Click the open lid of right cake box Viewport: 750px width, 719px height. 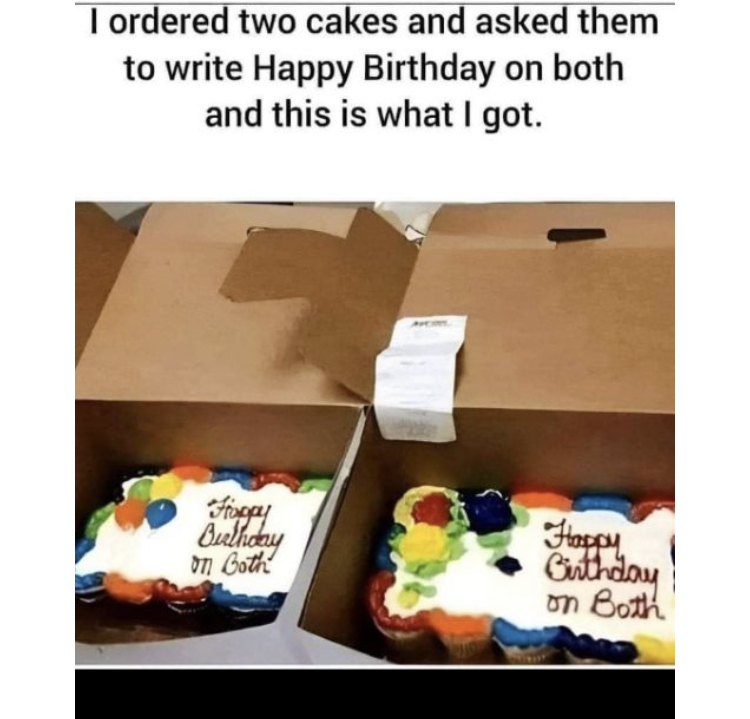[x=543, y=306]
